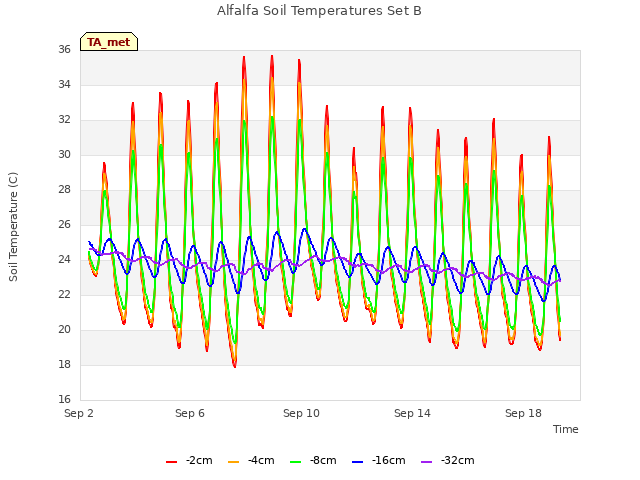Toggle the -32cm legend entry
This screenshot has width=640, height=480.
click(x=447, y=460)
